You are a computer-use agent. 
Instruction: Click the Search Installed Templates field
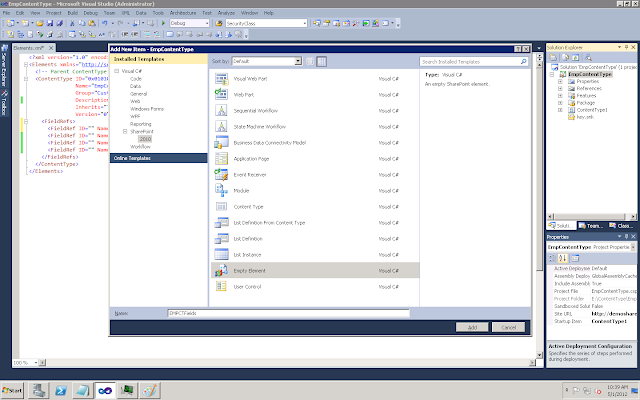click(x=469, y=62)
